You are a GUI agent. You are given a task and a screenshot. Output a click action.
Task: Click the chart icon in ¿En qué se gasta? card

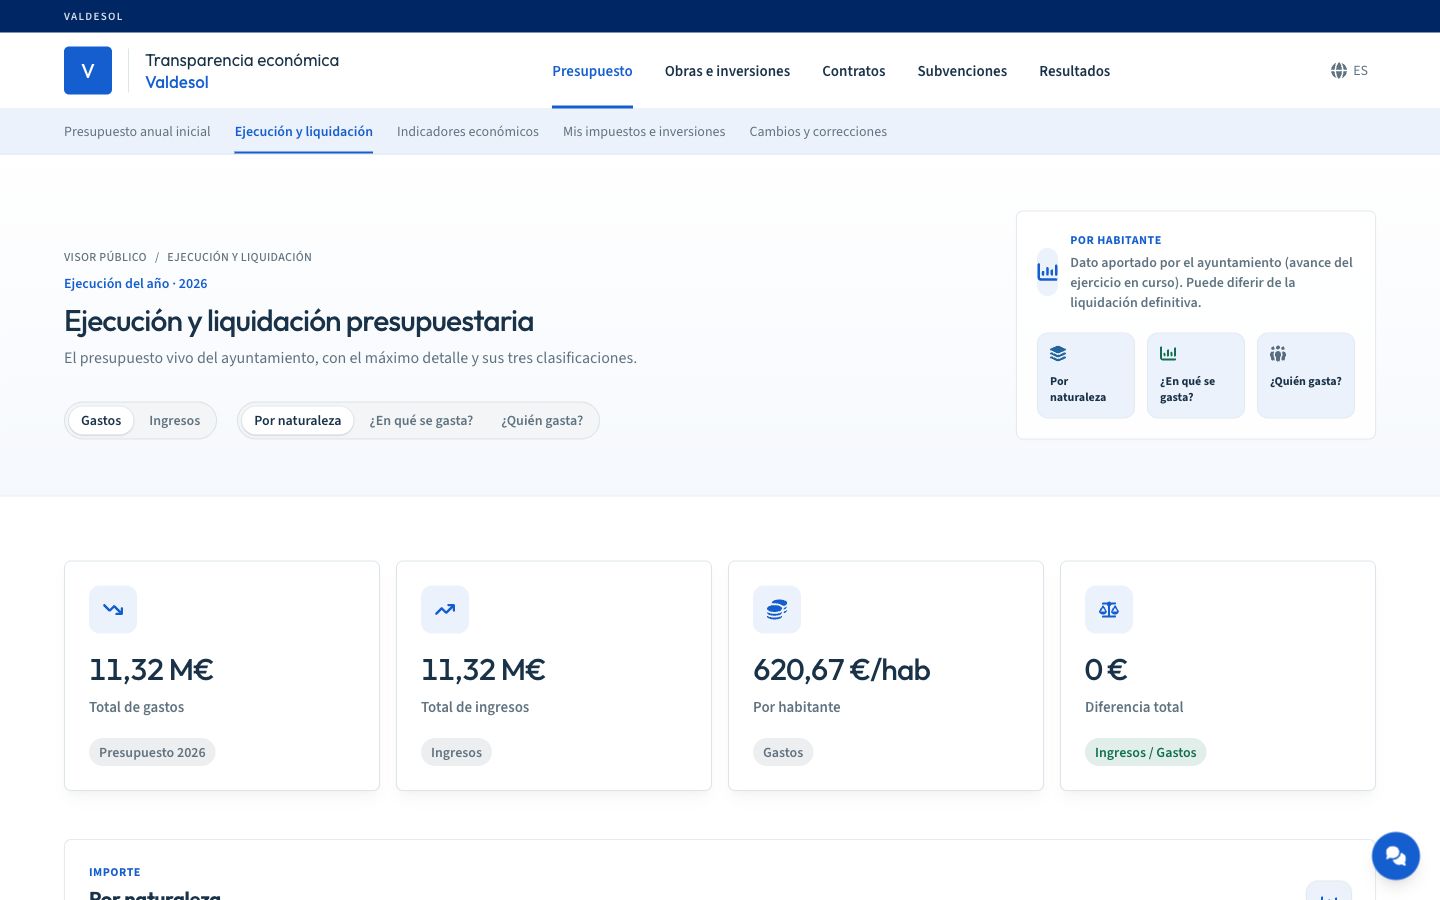point(1168,354)
